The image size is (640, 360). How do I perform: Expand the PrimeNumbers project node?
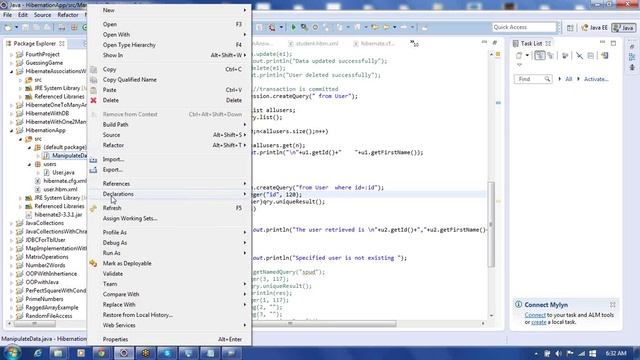click(11, 299)
